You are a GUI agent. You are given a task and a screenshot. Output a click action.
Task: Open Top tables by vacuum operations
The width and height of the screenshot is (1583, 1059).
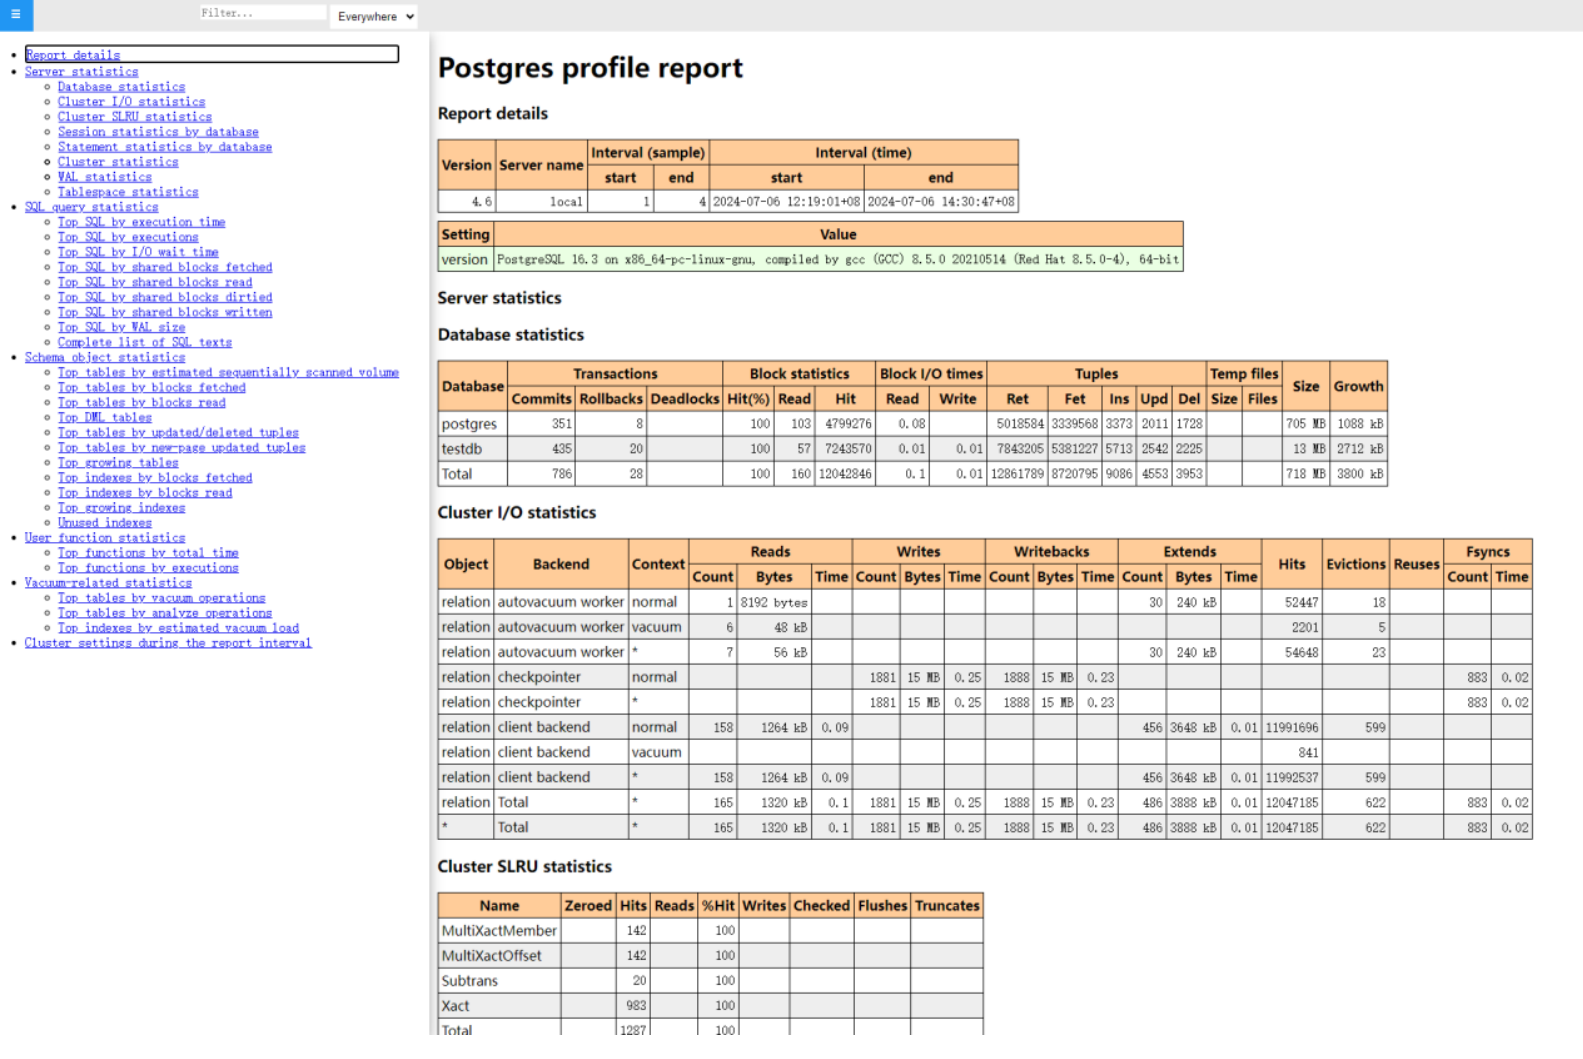[161, 597]
